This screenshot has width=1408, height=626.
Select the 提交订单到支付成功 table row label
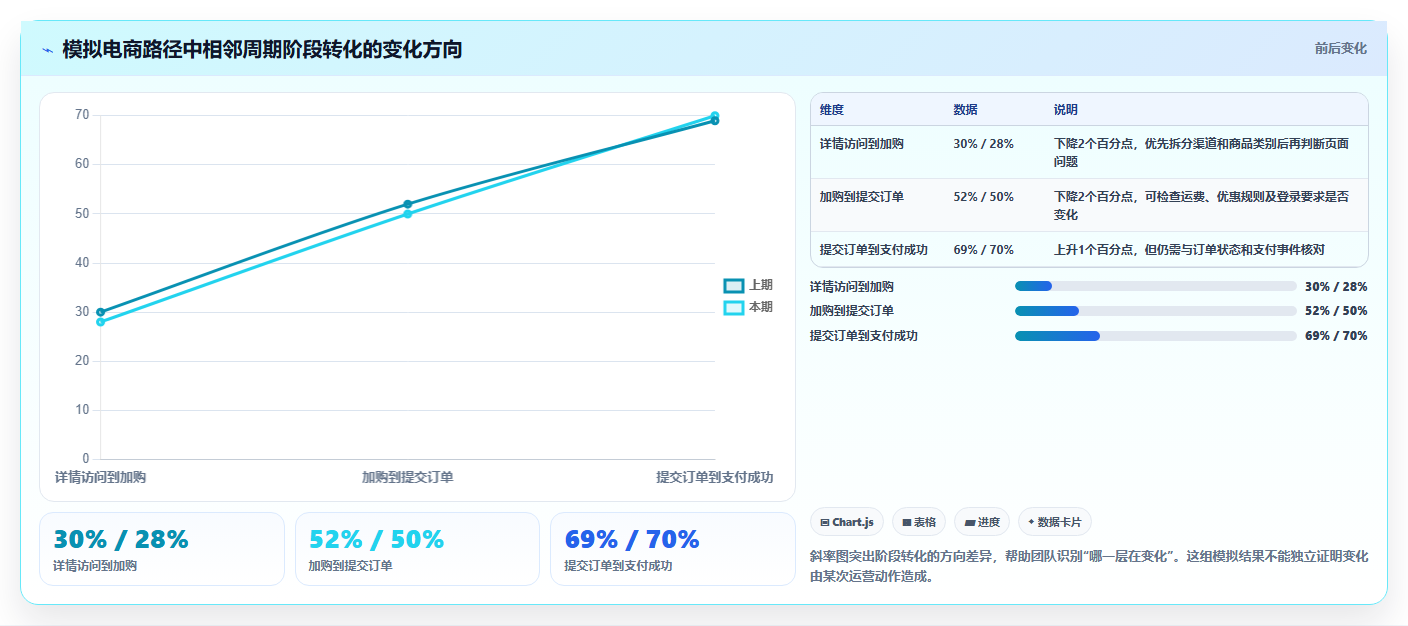[874, 250]
